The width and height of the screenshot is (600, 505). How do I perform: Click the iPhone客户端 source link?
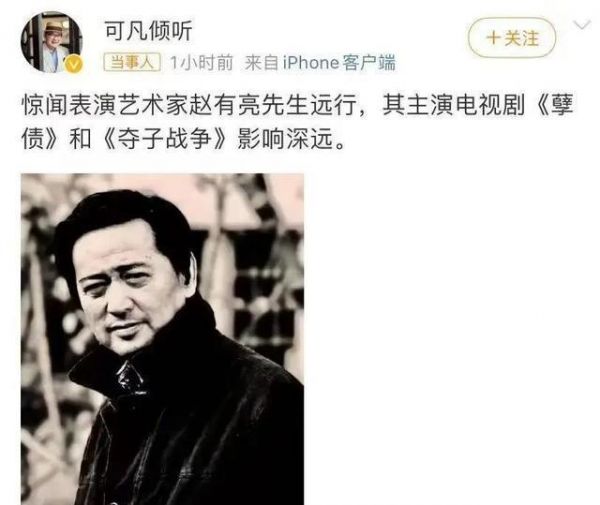[339, 63]
